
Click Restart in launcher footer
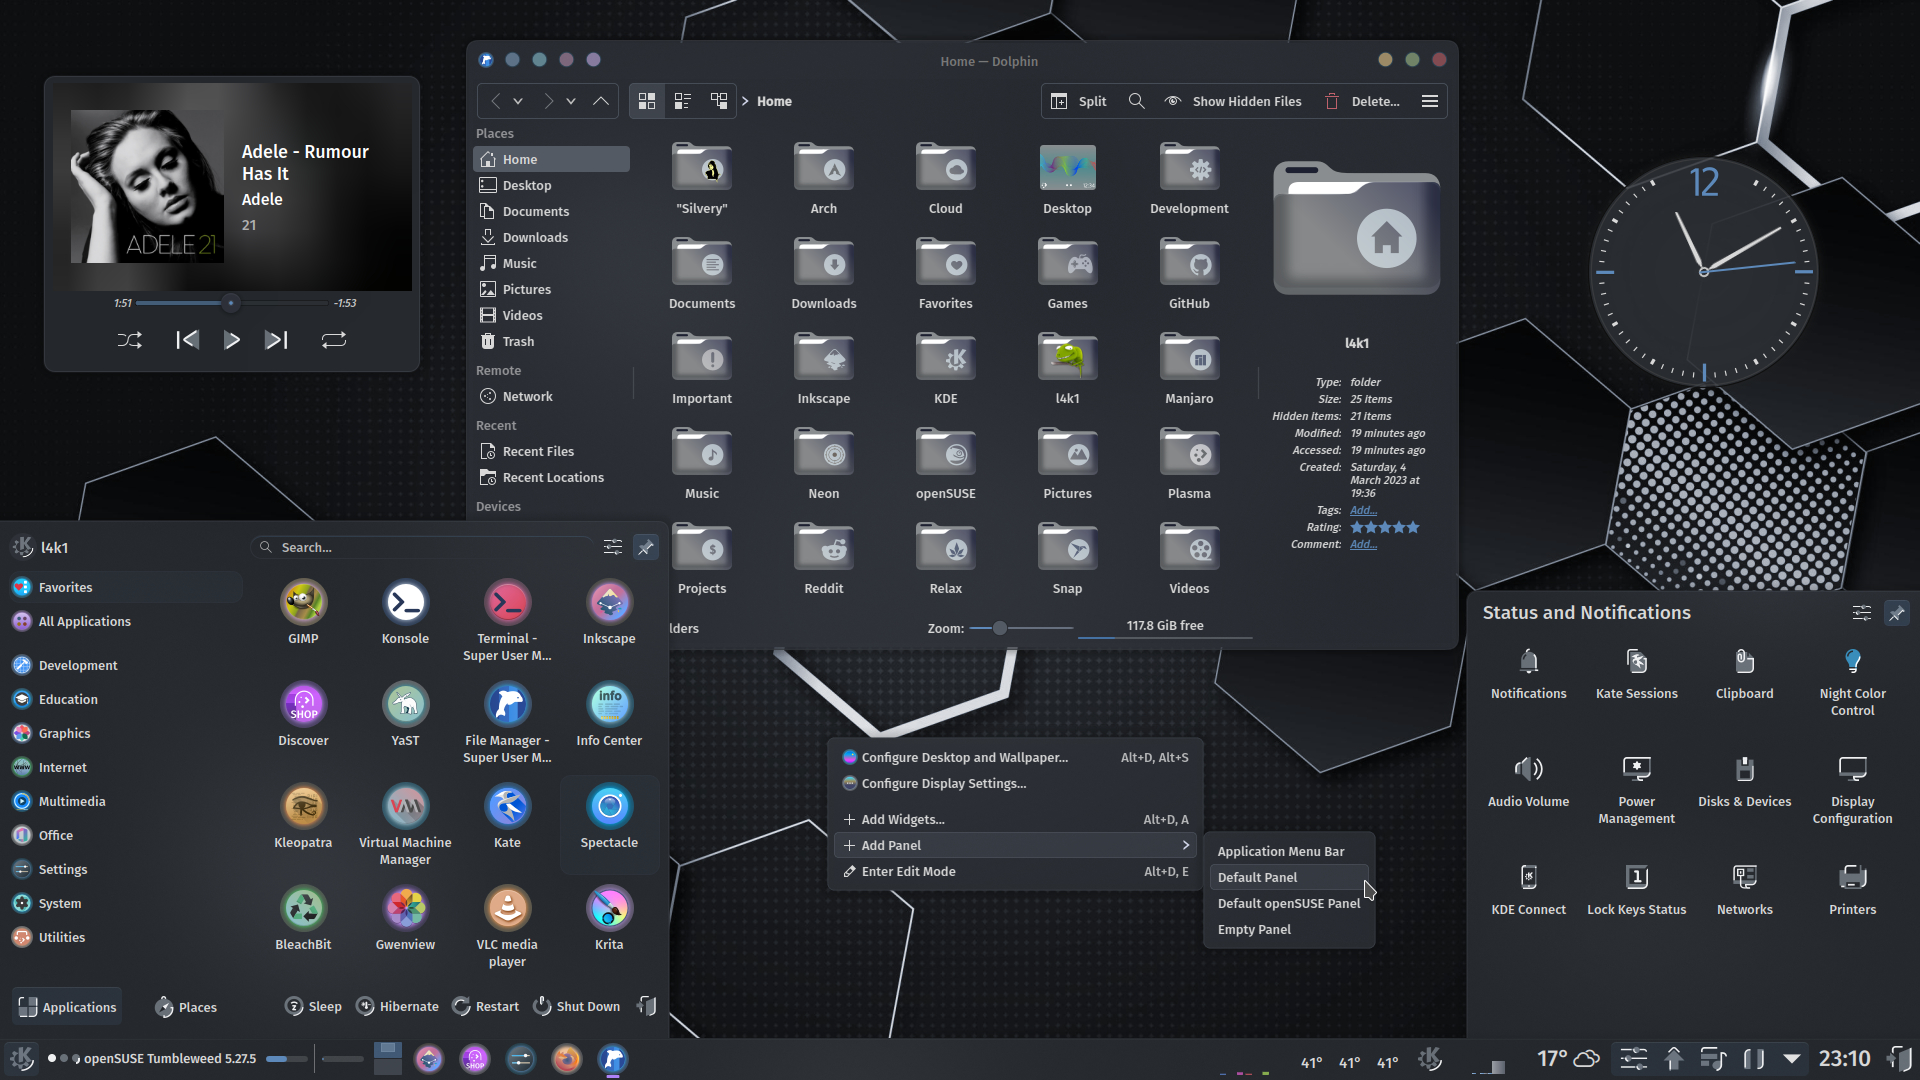tap(486, 1006)
